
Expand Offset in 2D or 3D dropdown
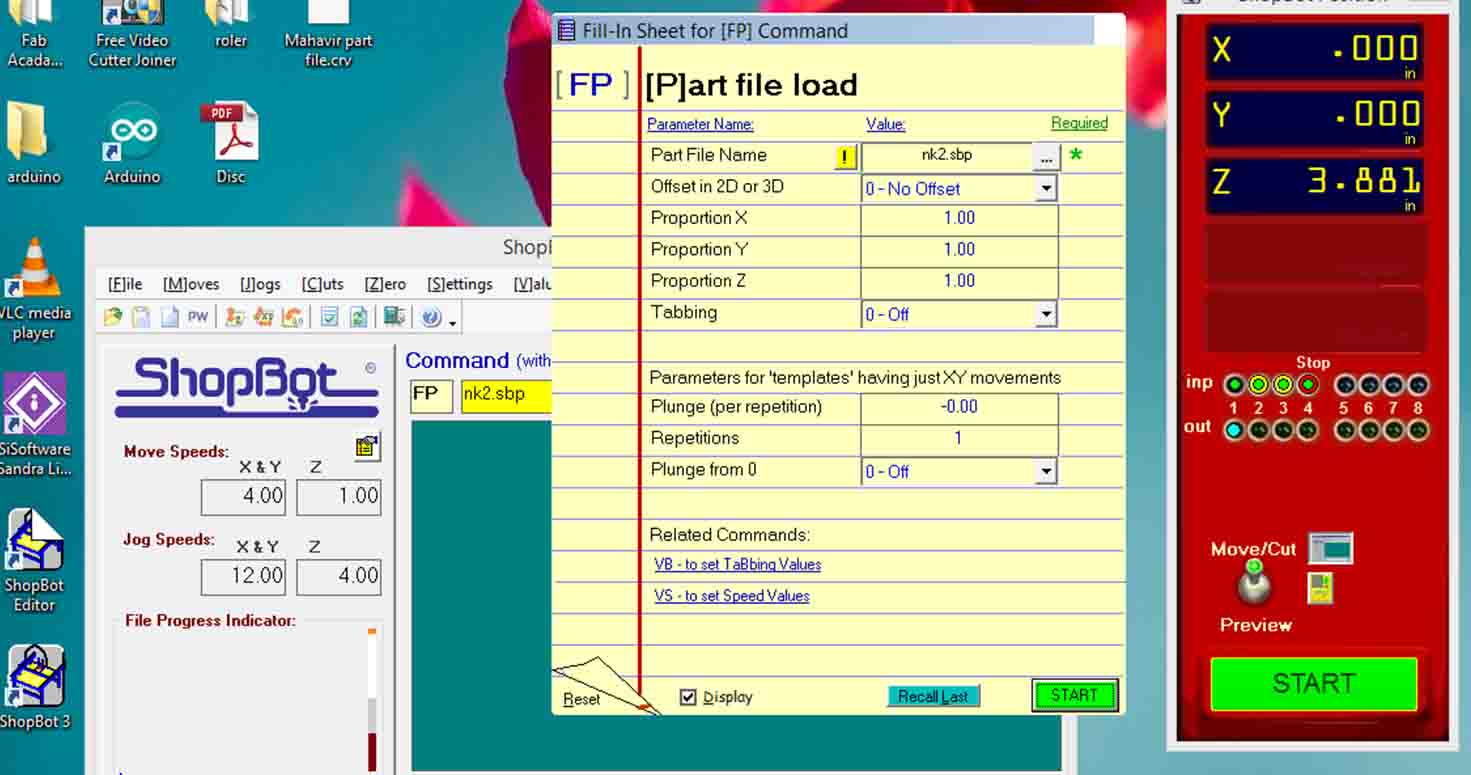(x=1046, y=188)
